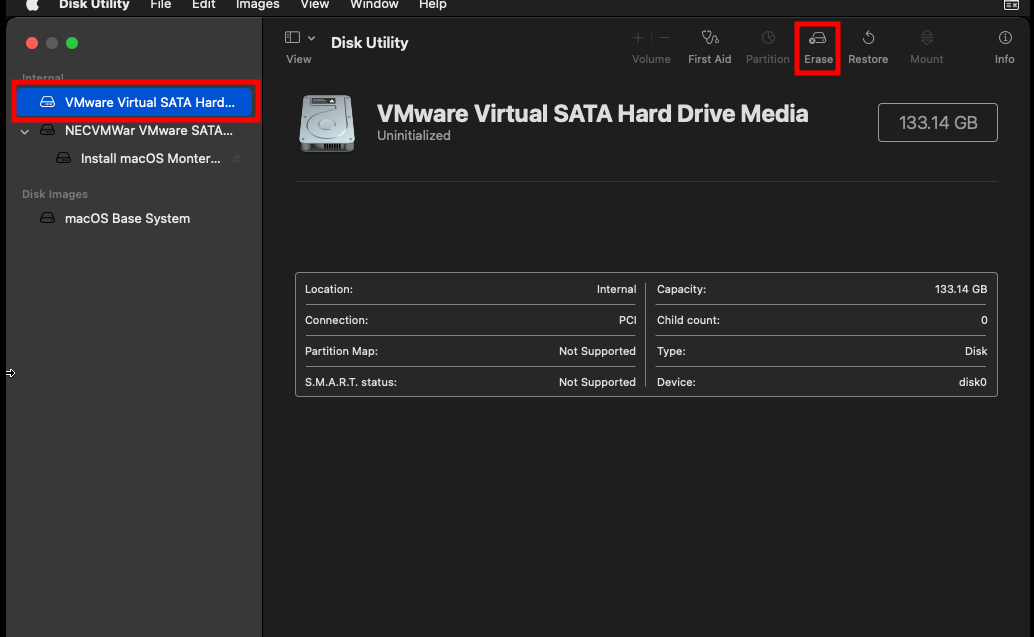Click the Capacity 133.14 GB table value
1034x637 pixels.
[x=961, y=289]
